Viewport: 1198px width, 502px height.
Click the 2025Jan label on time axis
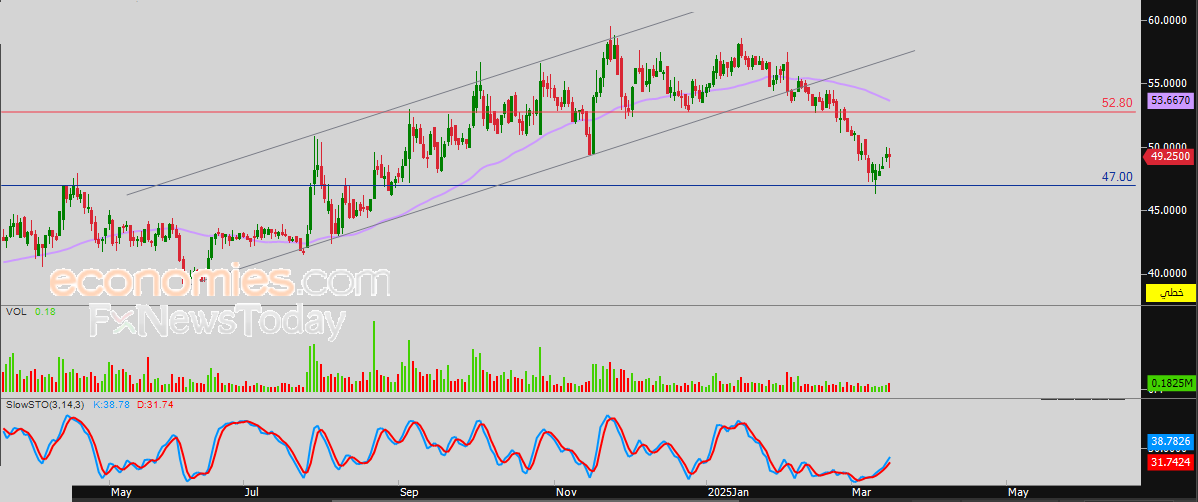click(727, 493)
